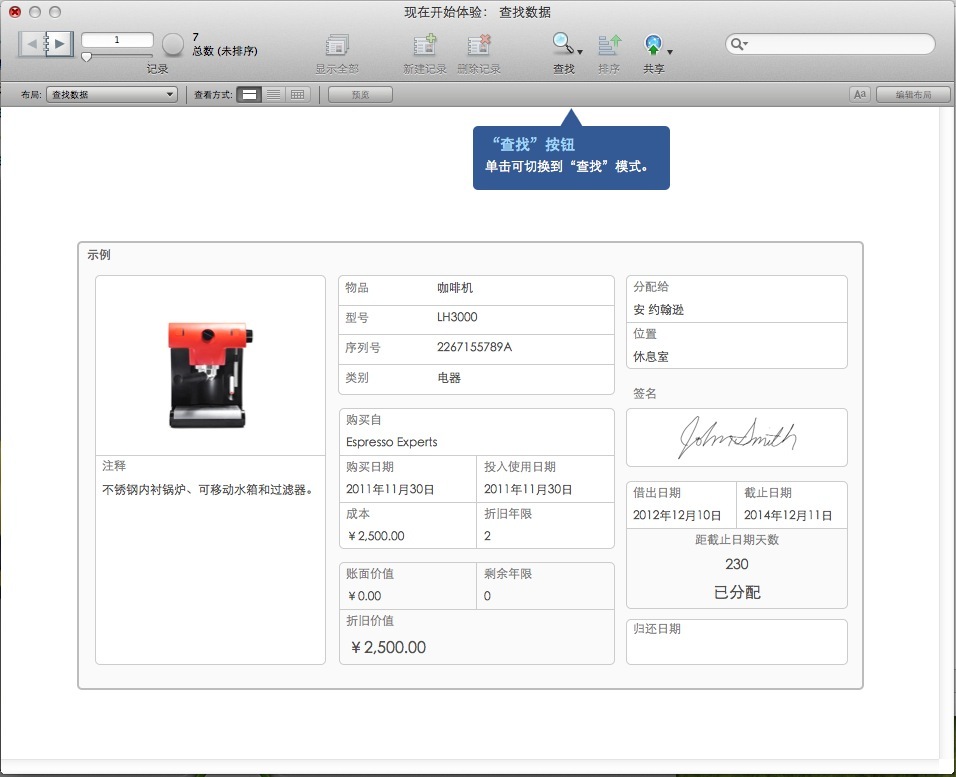Expand the 查找 button's dropdown arrow
956x777 pixels.
[580, 51]
